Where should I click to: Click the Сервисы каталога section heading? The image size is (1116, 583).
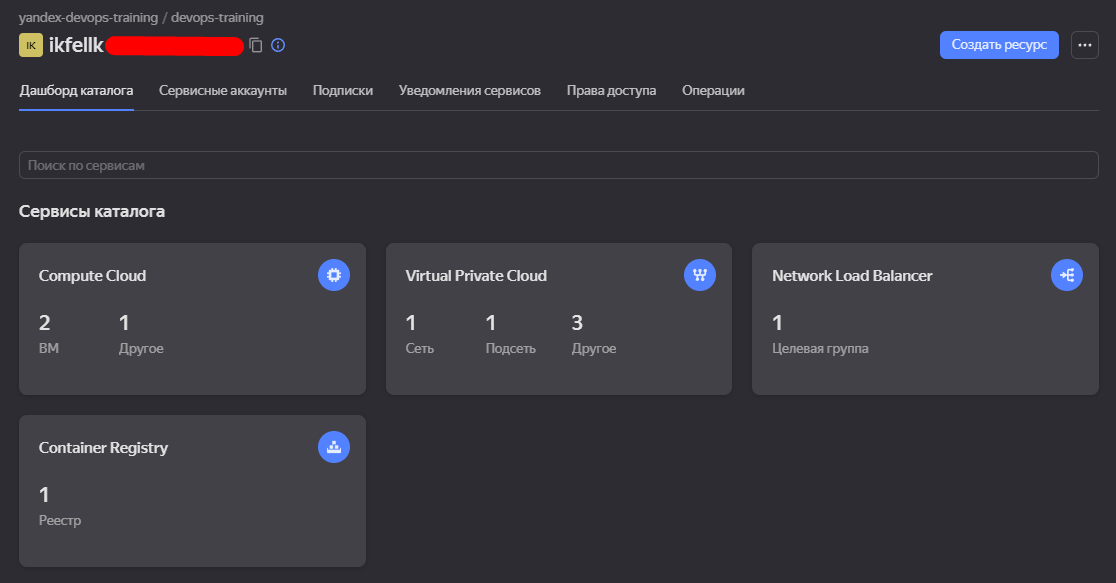click(x=92, y=211)
